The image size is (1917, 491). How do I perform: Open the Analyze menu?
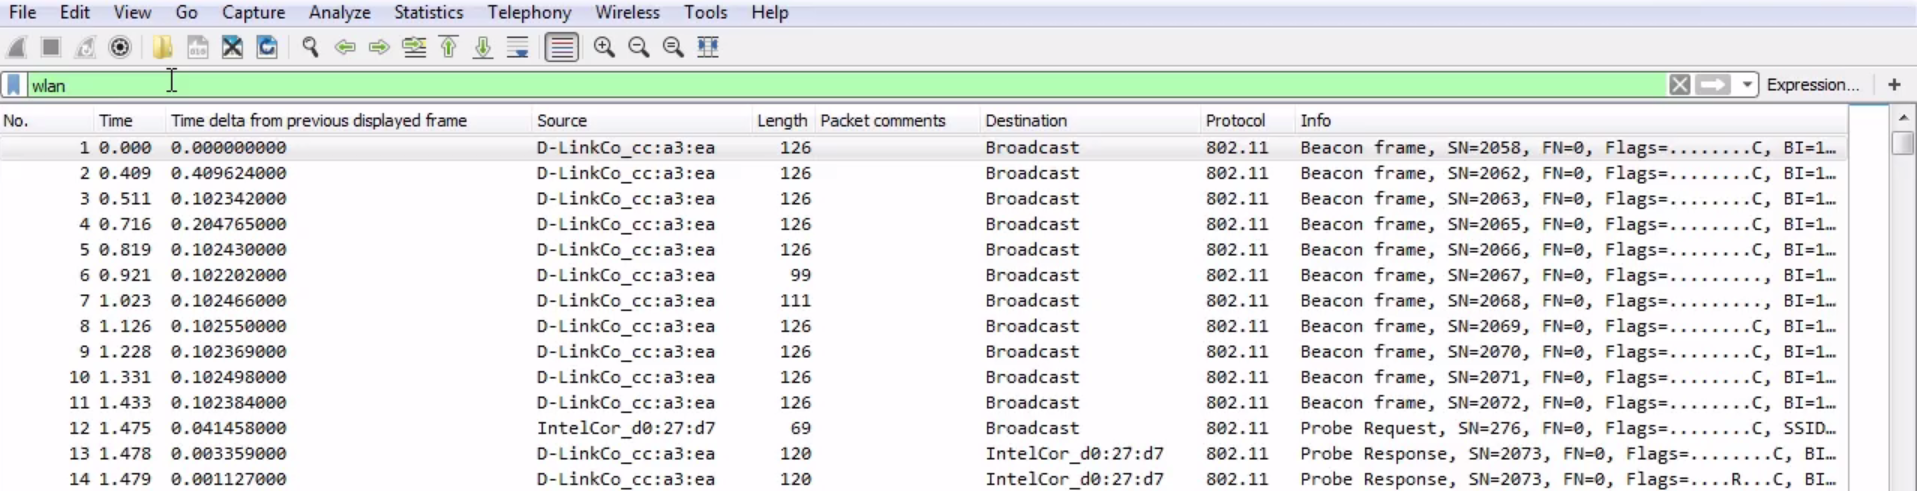tap(340, 13)
